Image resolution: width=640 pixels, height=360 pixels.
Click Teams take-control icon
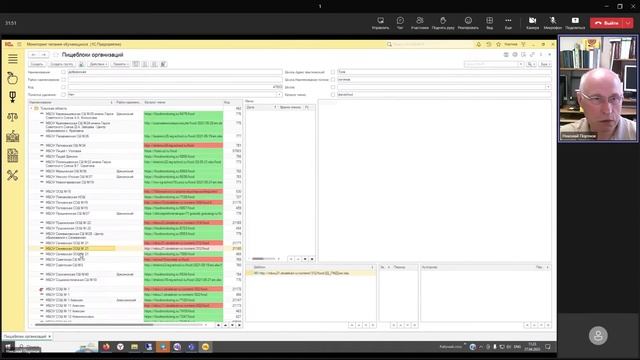click(x=380, y=23)
